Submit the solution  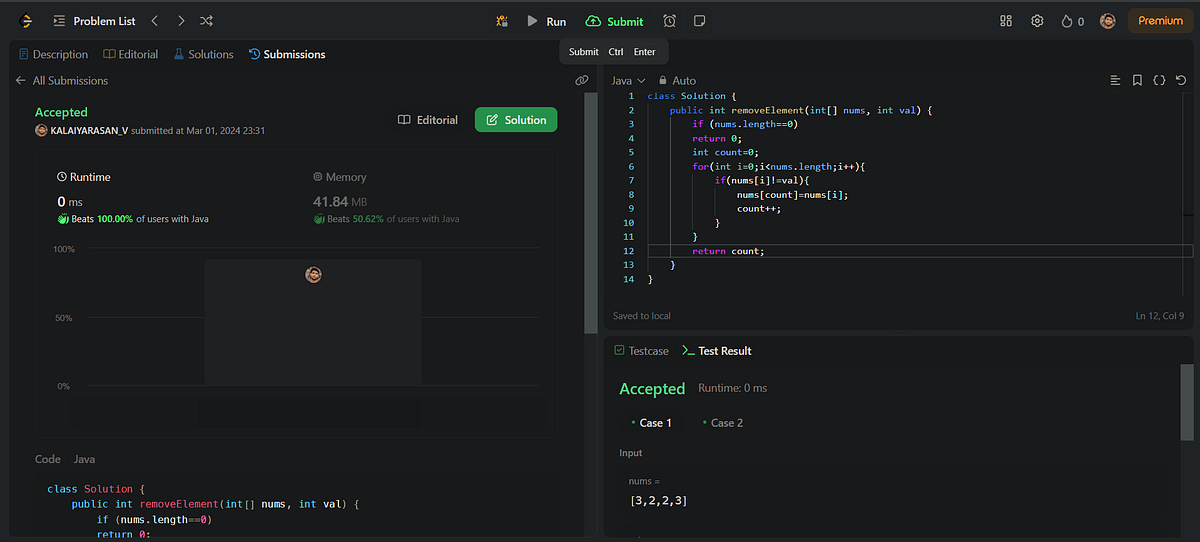[615, 21]
